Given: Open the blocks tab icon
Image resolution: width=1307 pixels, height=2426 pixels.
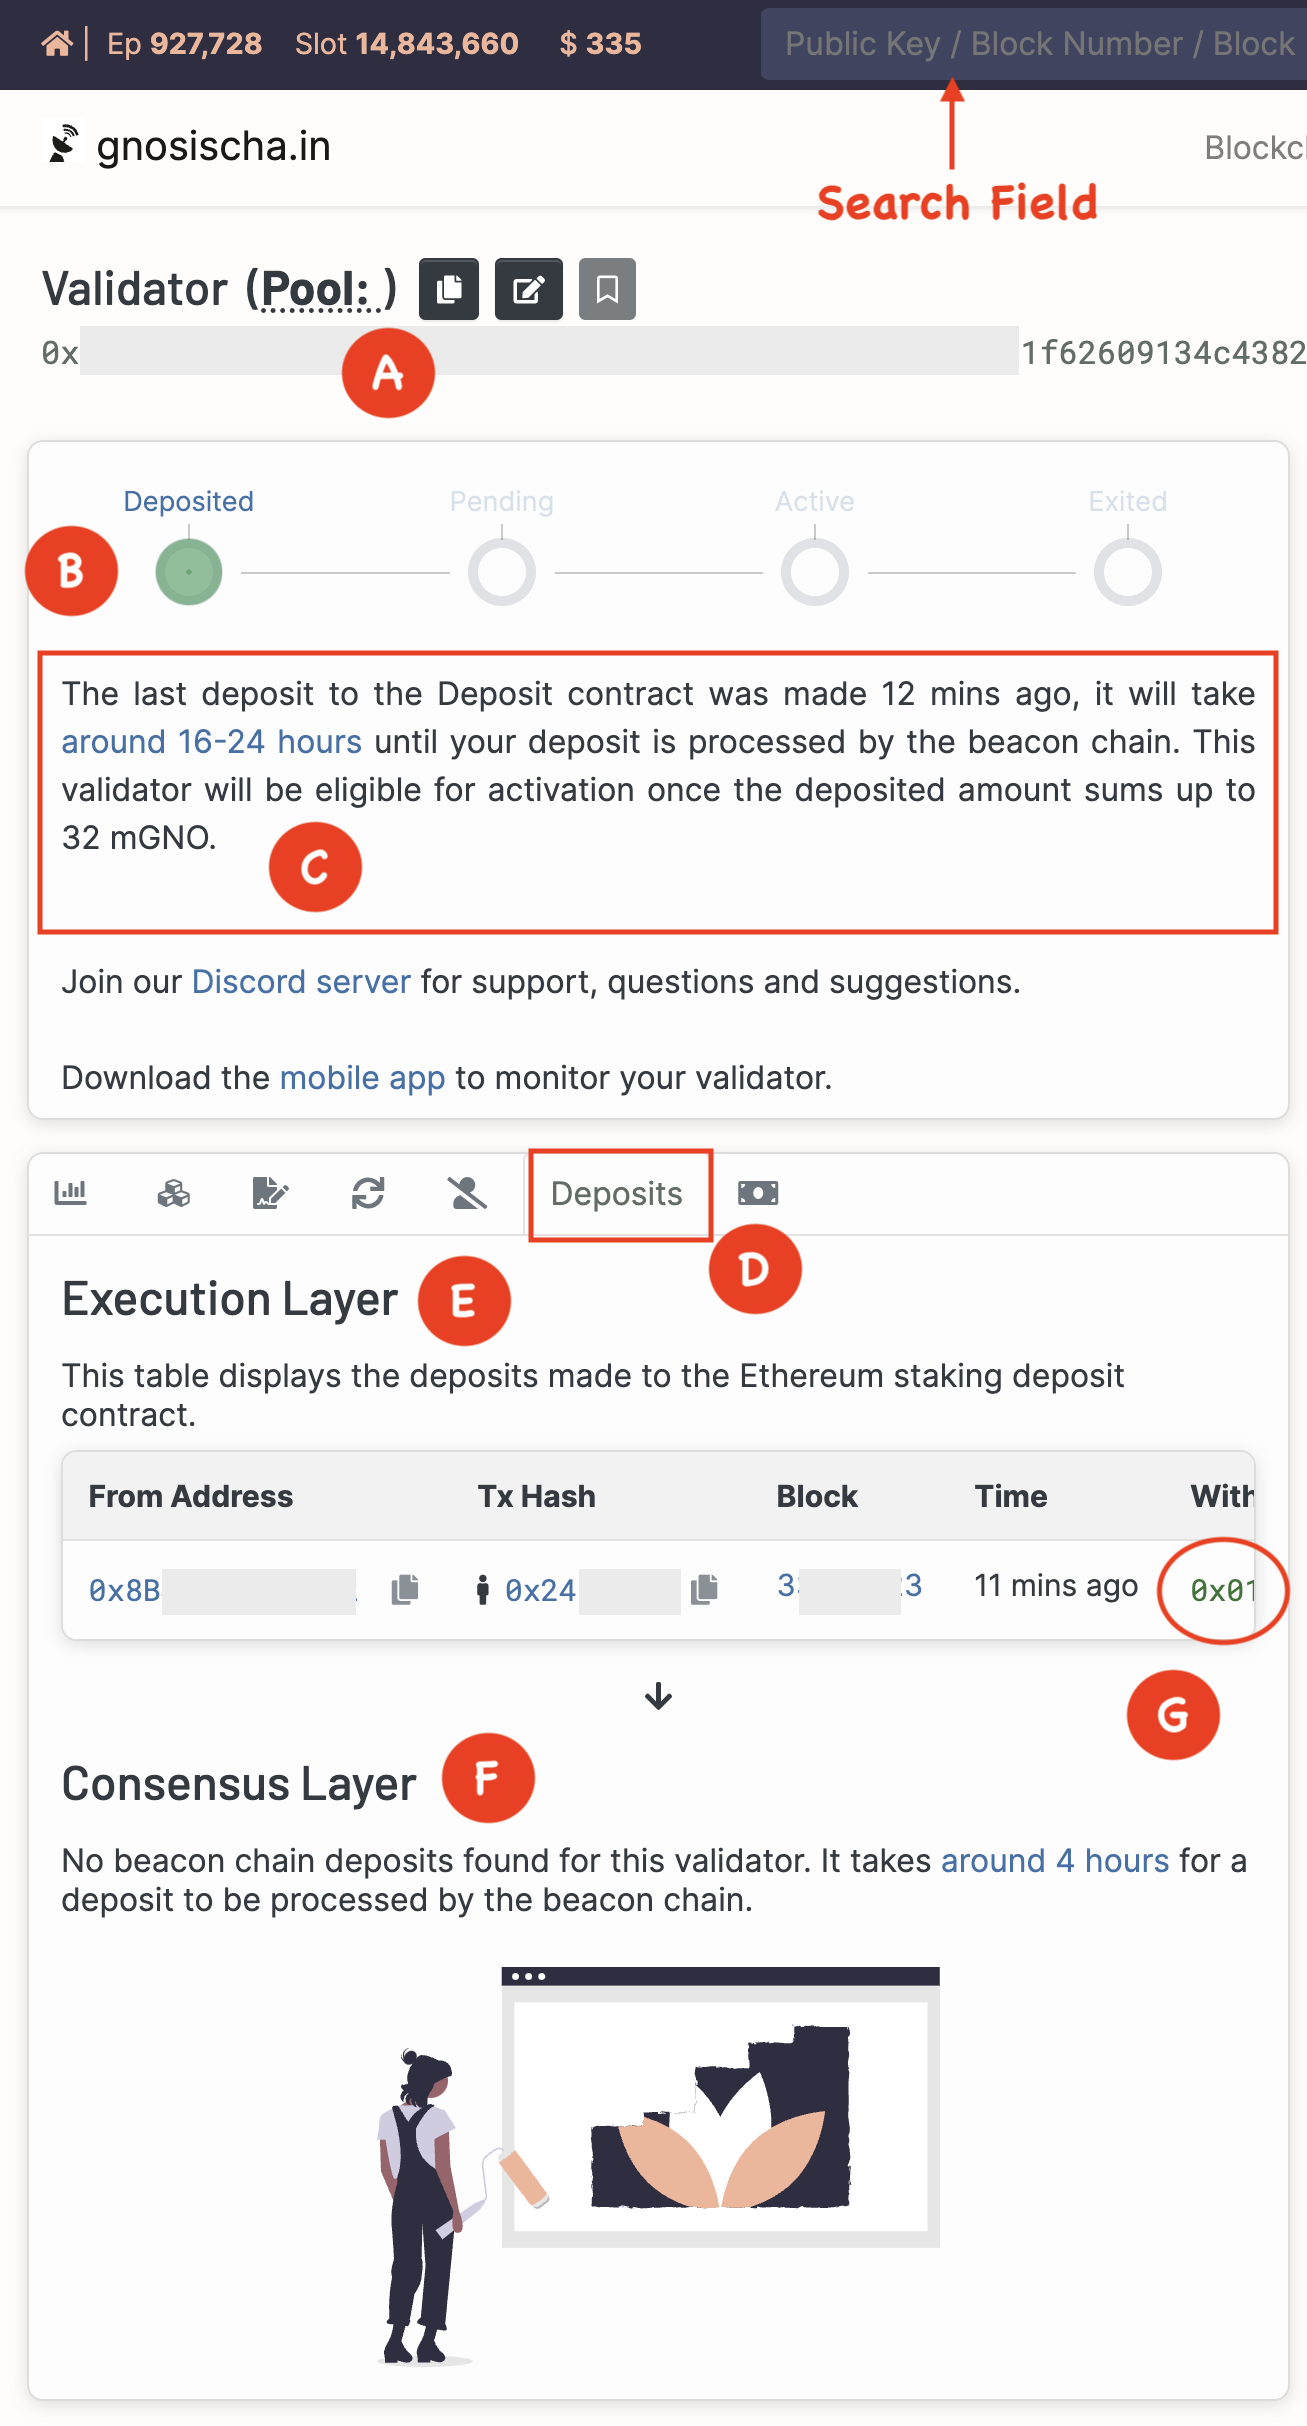Looking at the screenshot, I should pos(173,1193).
